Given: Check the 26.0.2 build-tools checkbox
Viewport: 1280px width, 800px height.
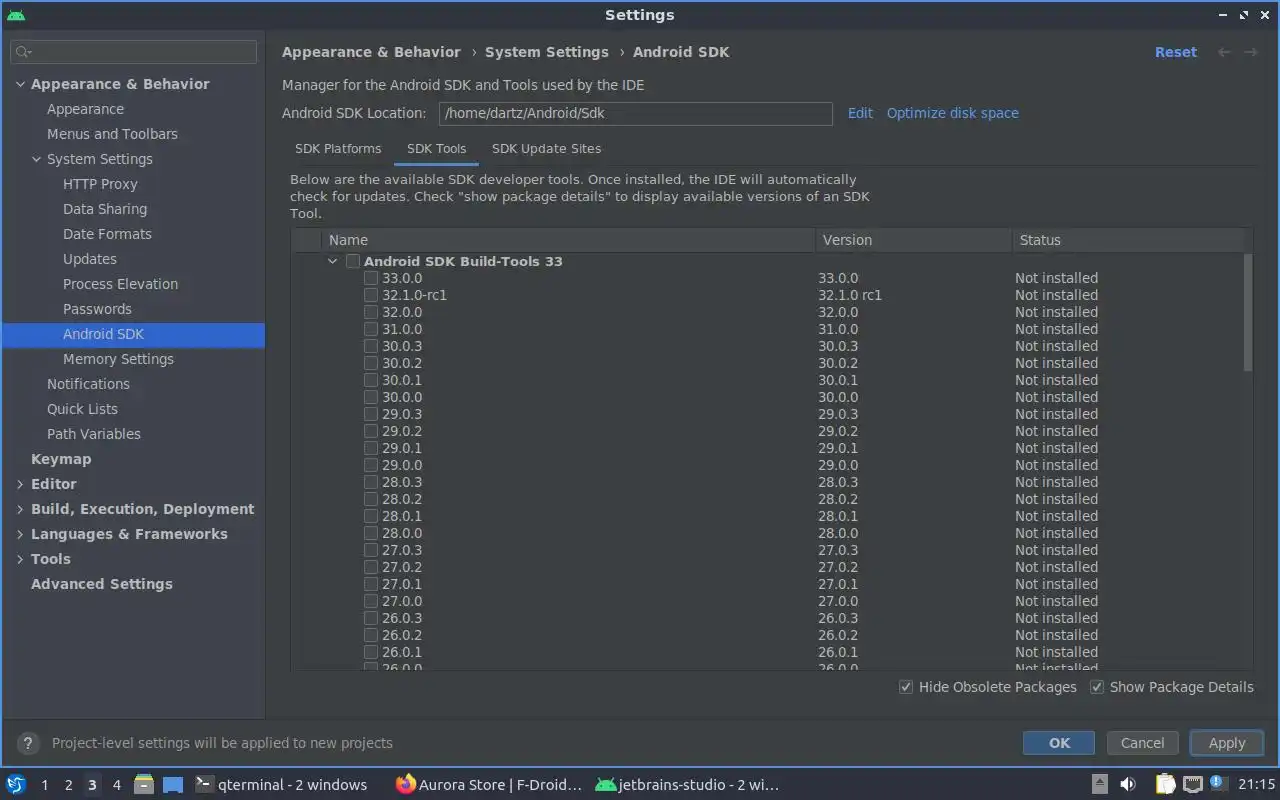Looking at the screenshot, I should [x=371, y=635].
